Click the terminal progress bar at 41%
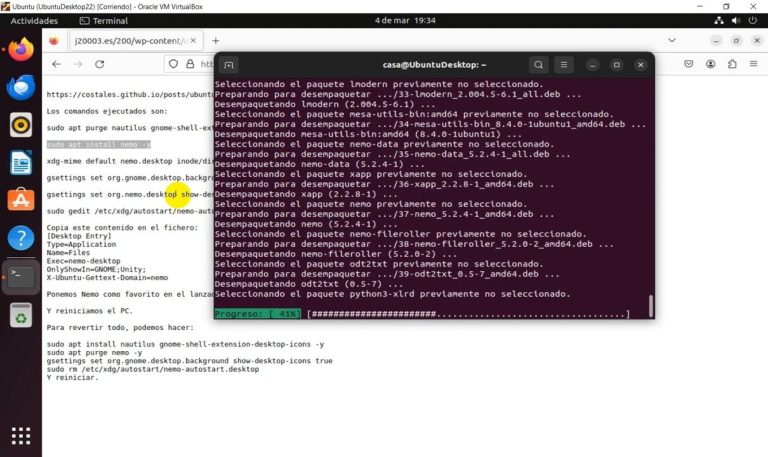Image resolution: width=768 pixels, height=457 pixels. (x=421, y=314)
